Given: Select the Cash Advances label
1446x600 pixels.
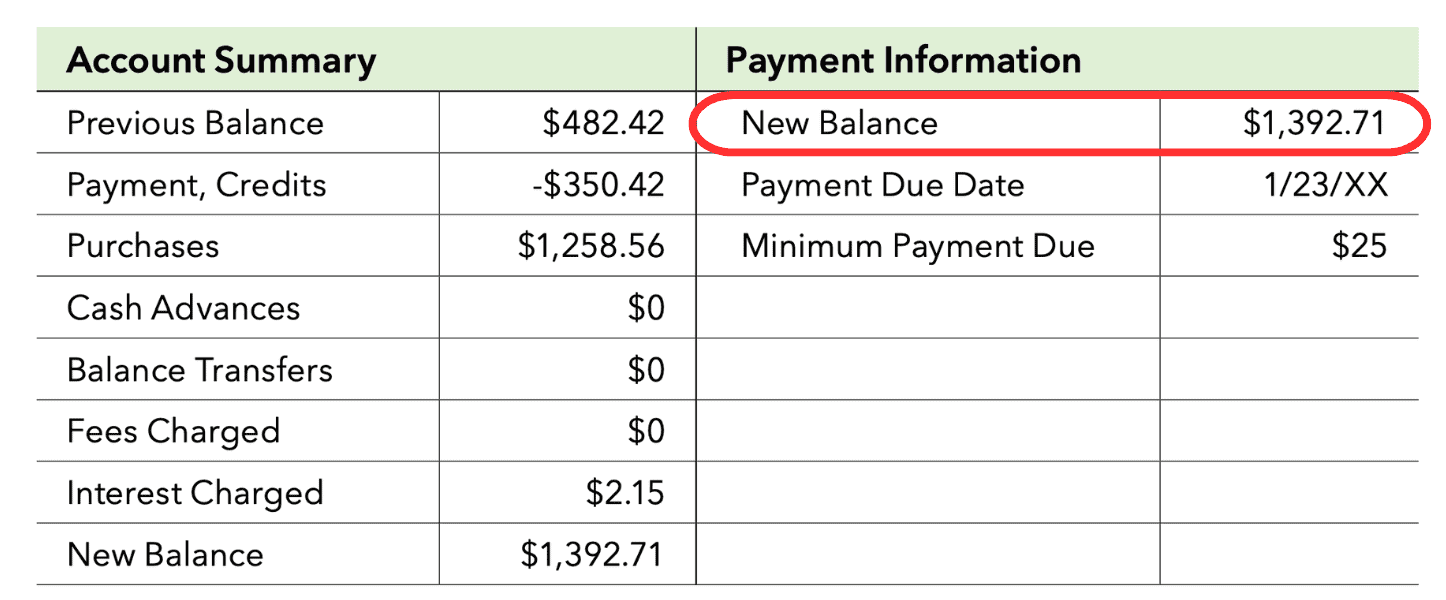Looking at the screenshot, I should [x=183, y=308].
